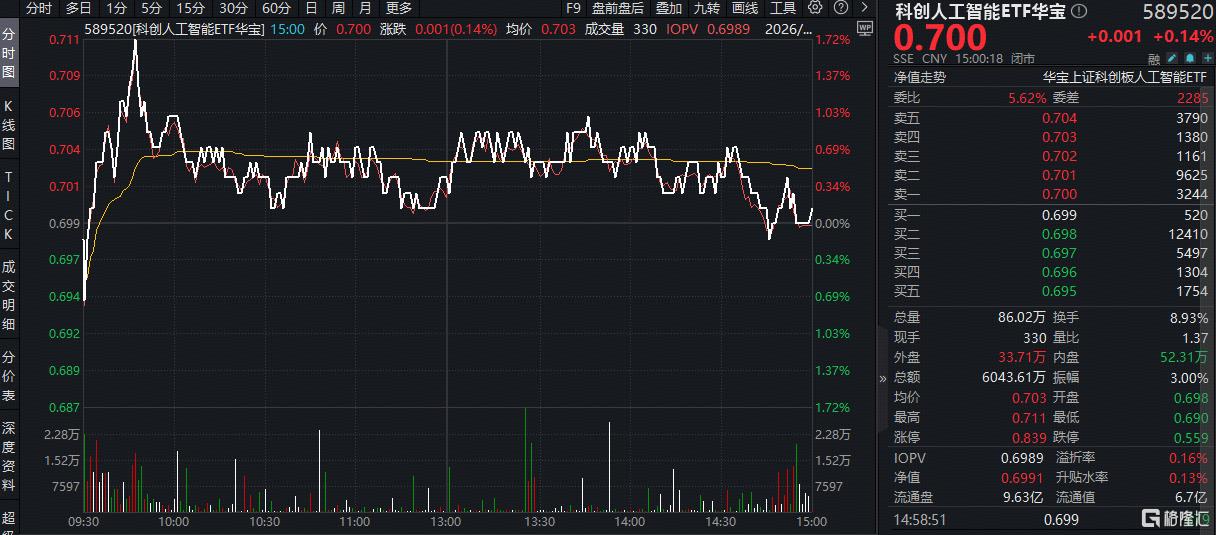Select the 15分 interval tab

(x=190, y=8)
